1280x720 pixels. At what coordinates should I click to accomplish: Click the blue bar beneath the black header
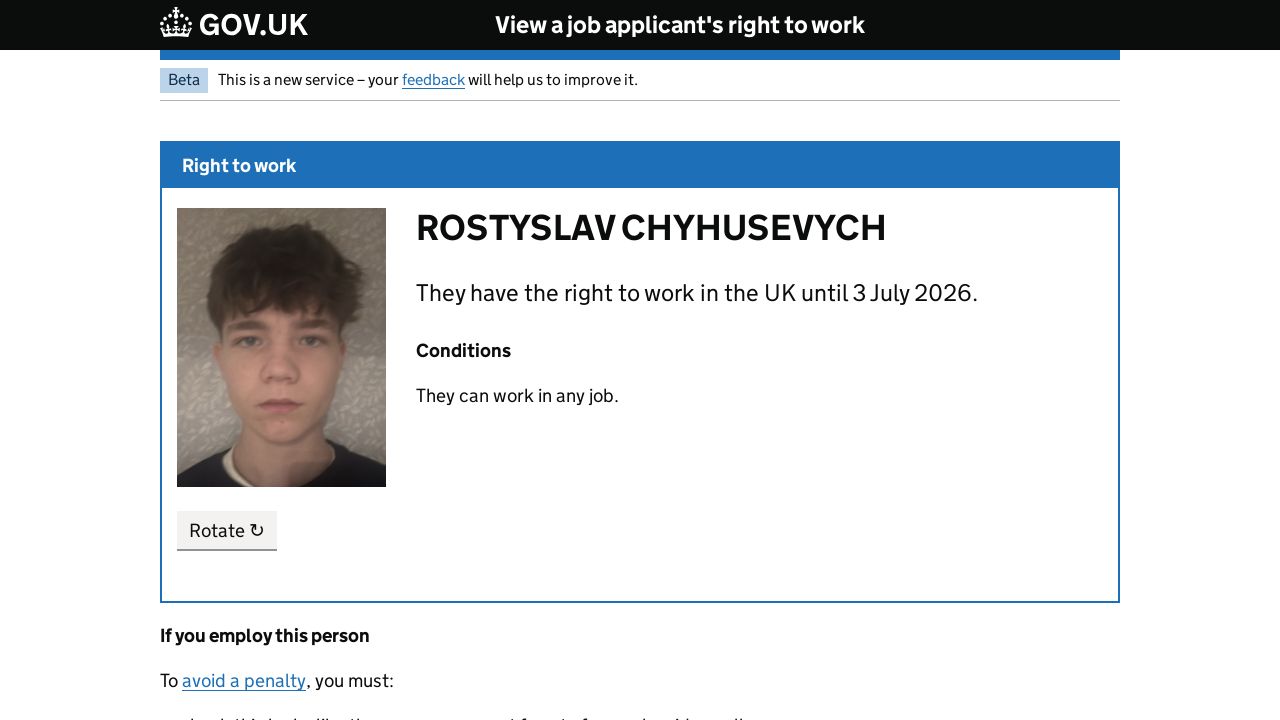pyautogui.click(x=640, y=55)
